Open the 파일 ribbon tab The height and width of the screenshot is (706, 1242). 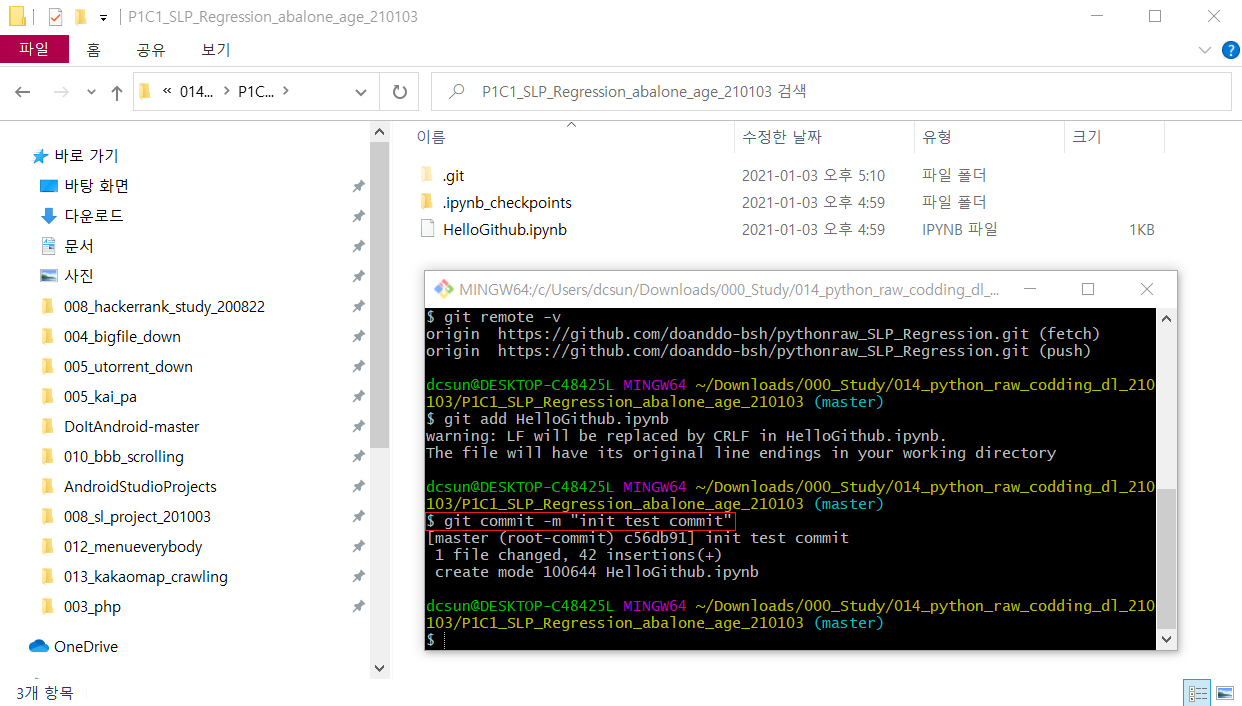coord(34,49)
